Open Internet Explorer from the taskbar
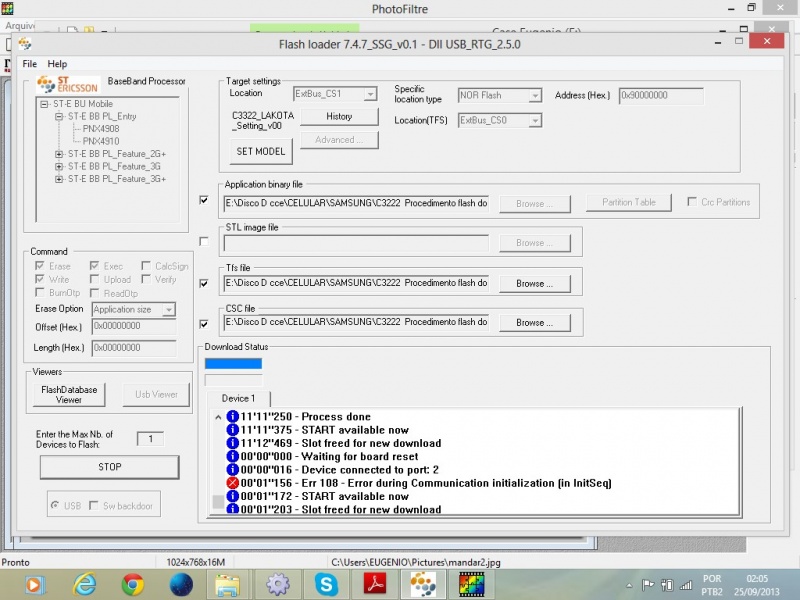The height and width of the screenshot is (600, 800). [x=85, y=584]
